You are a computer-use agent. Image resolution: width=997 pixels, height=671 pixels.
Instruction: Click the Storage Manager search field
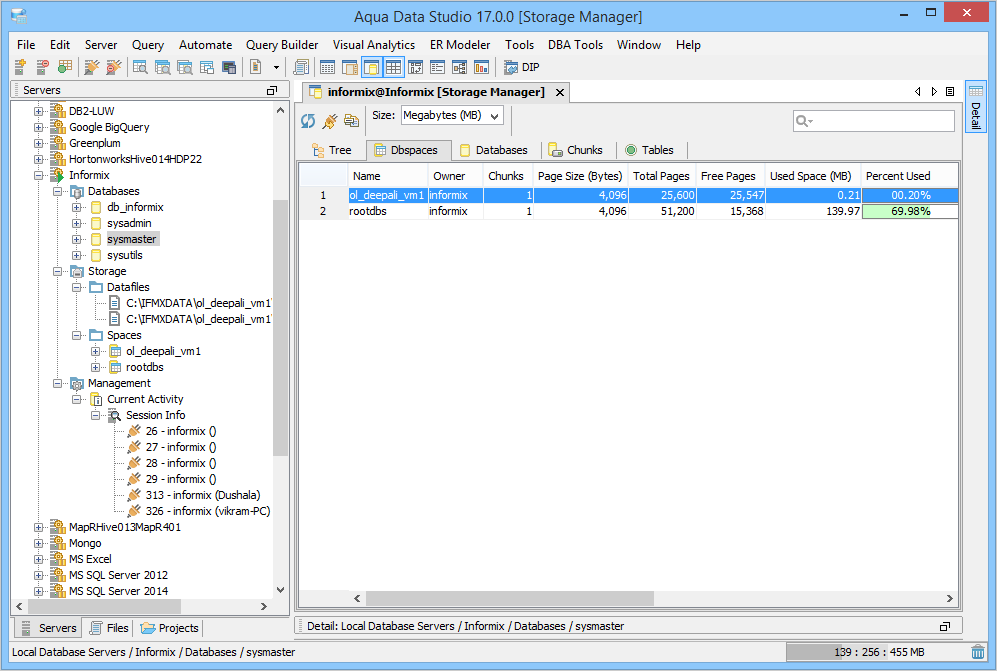tap(874, 121)
